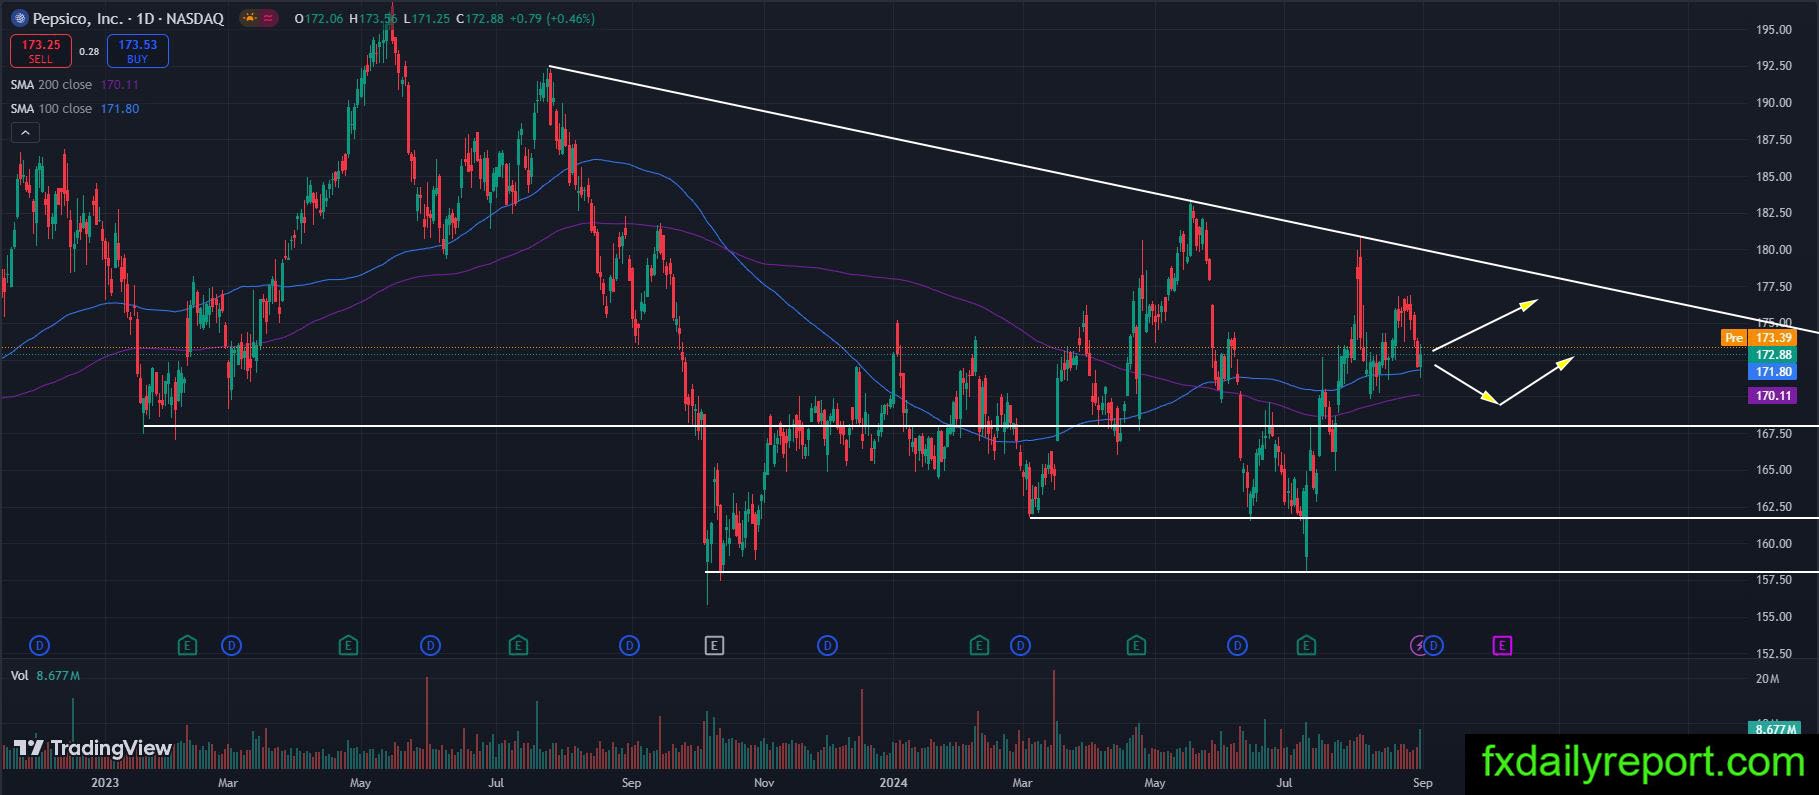
Task: Open the dividend D marker at March 2024
Action: [1020, 646]
